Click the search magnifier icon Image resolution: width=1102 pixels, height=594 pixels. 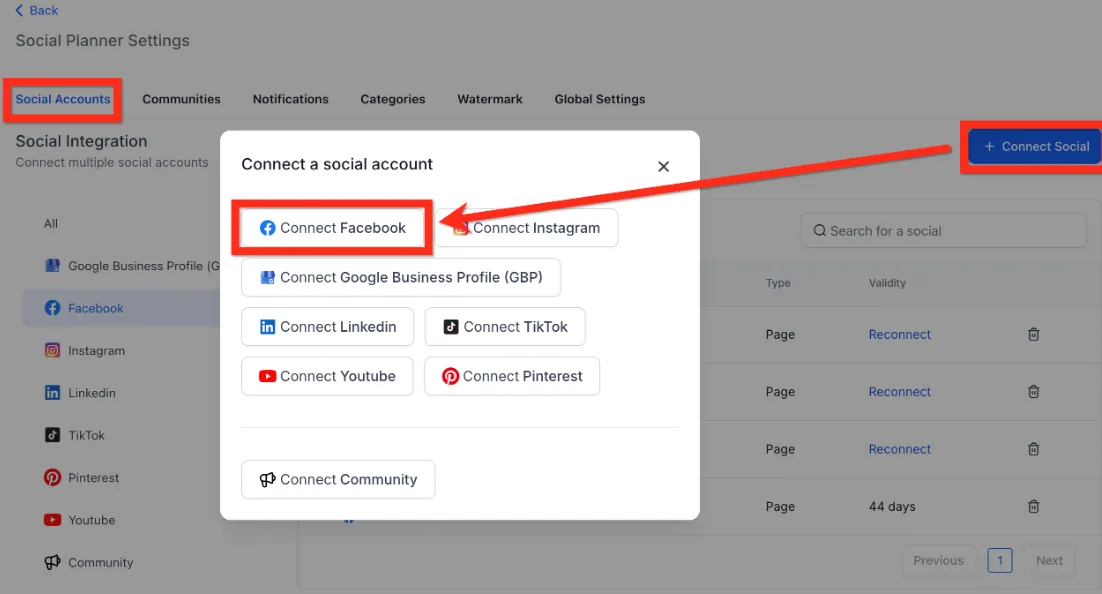point(819,231)
